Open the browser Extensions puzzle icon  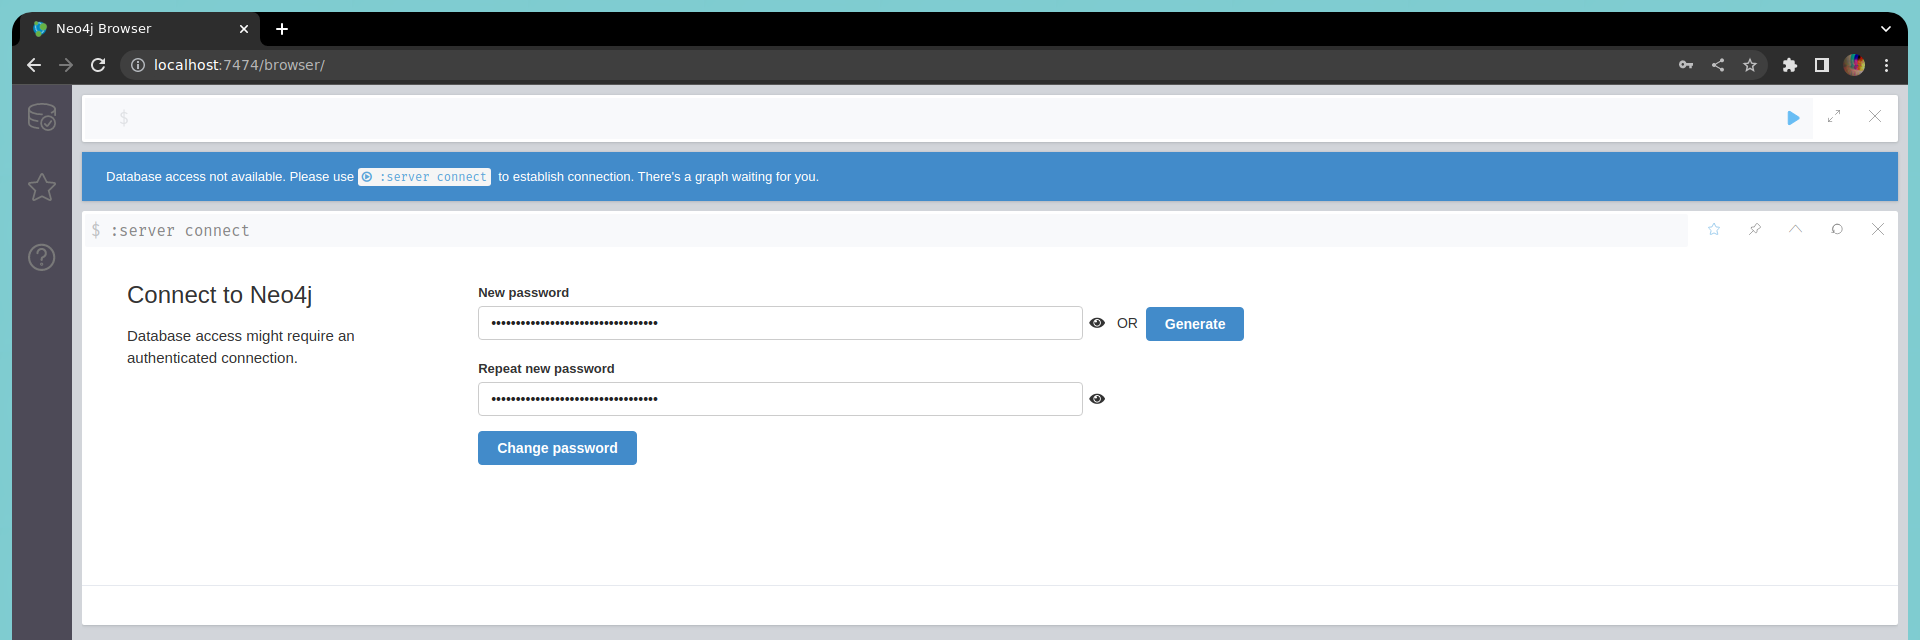[x=1790, y=65]
